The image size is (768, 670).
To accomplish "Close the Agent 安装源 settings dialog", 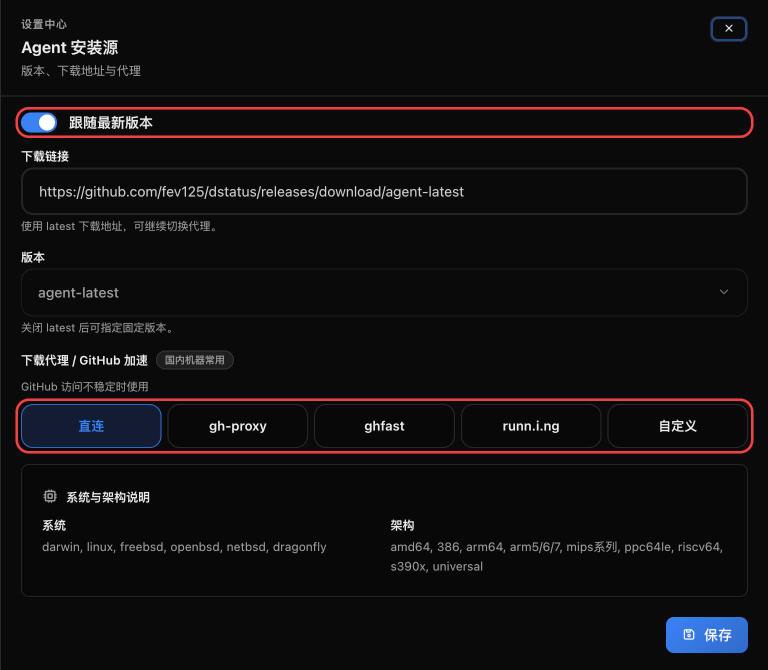I will pos(728,29).
